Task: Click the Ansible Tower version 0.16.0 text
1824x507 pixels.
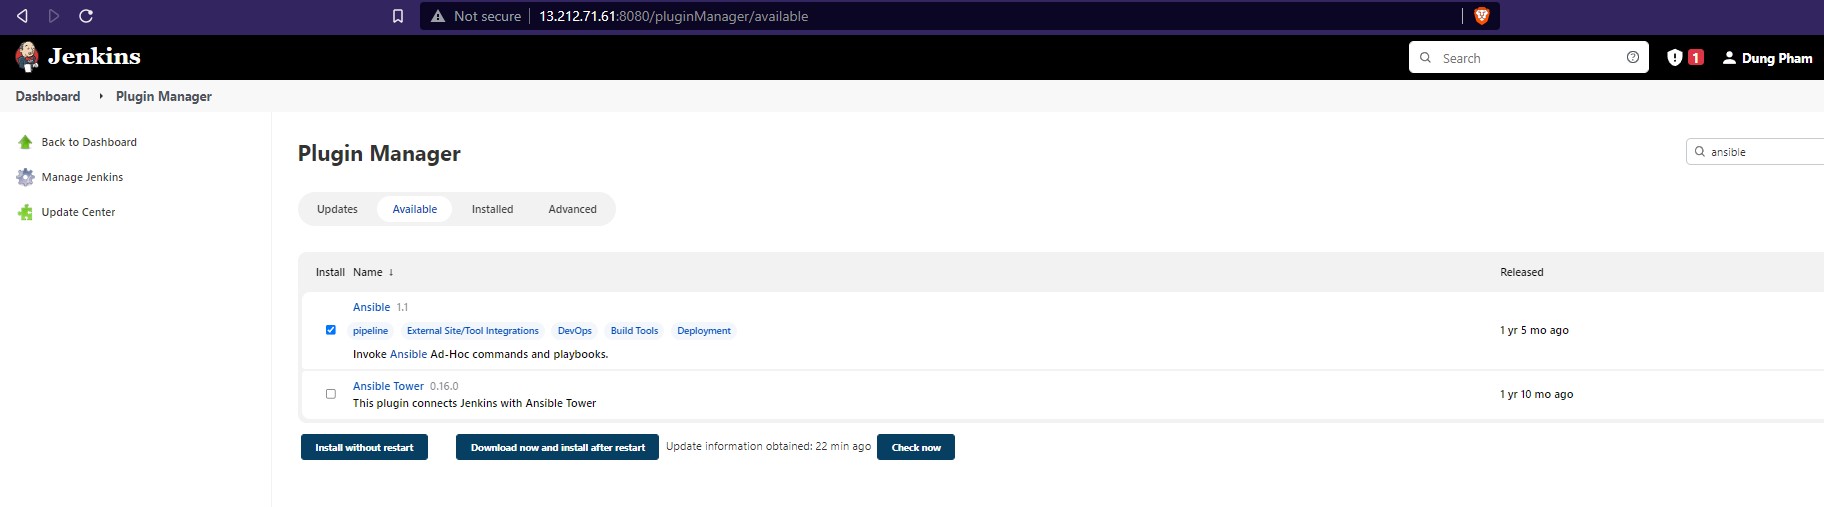Action: pos(444,386)
